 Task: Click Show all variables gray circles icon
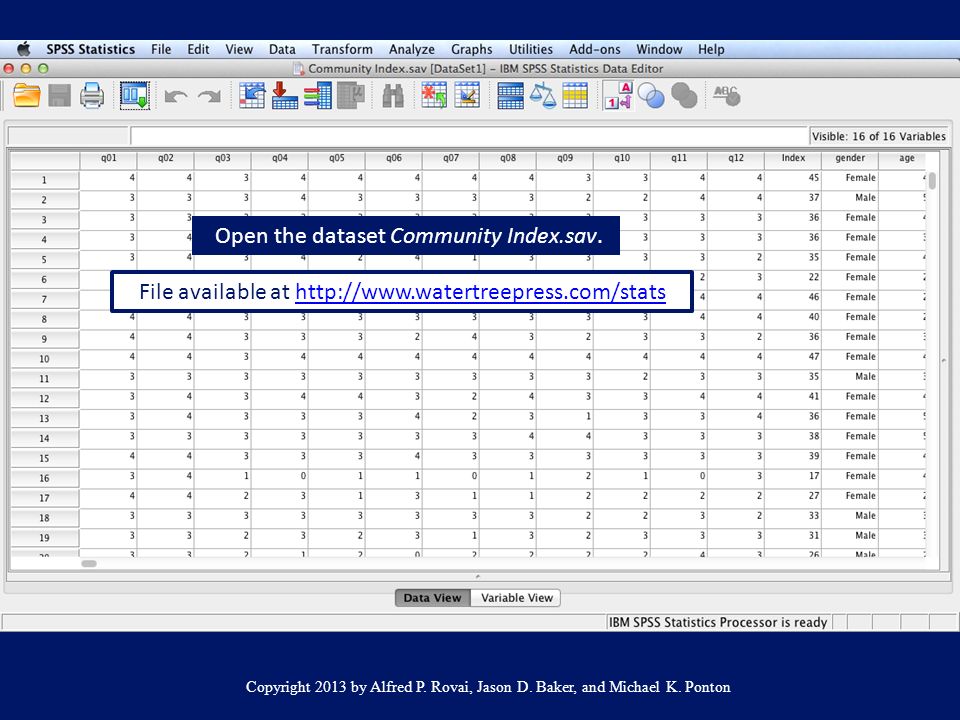684,96
